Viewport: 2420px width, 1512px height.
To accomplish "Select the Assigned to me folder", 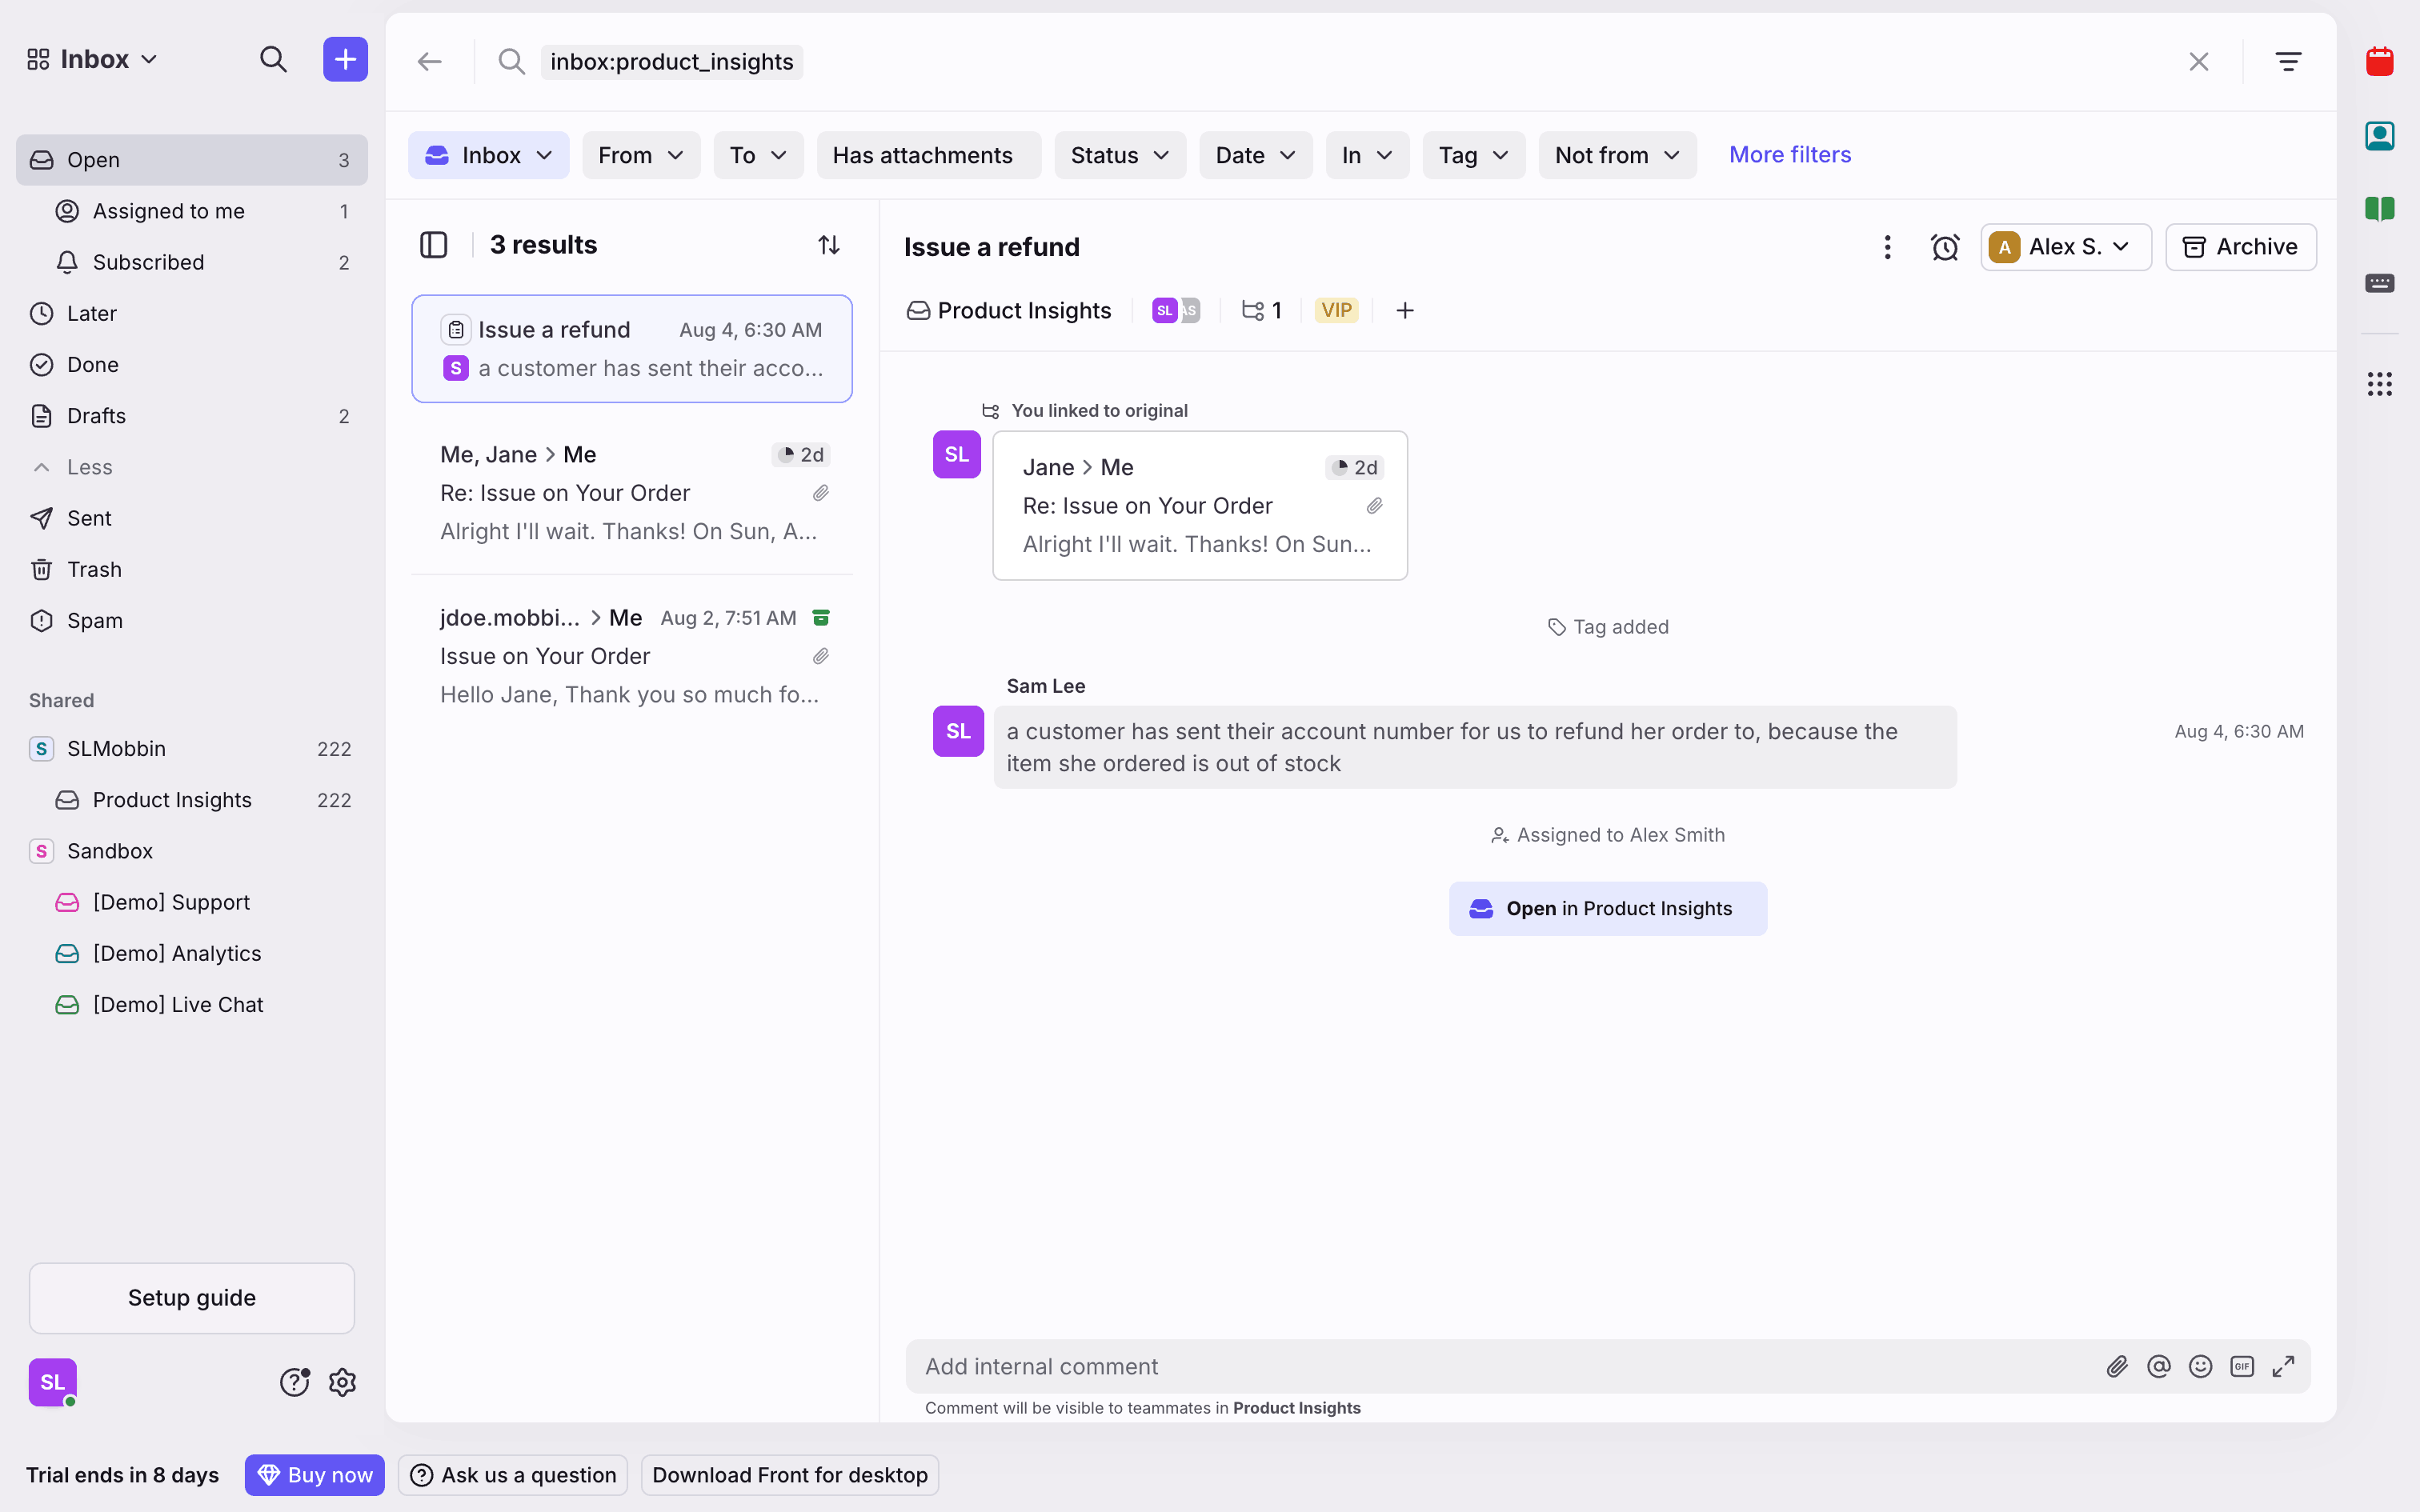I will [x=168, y=211].
